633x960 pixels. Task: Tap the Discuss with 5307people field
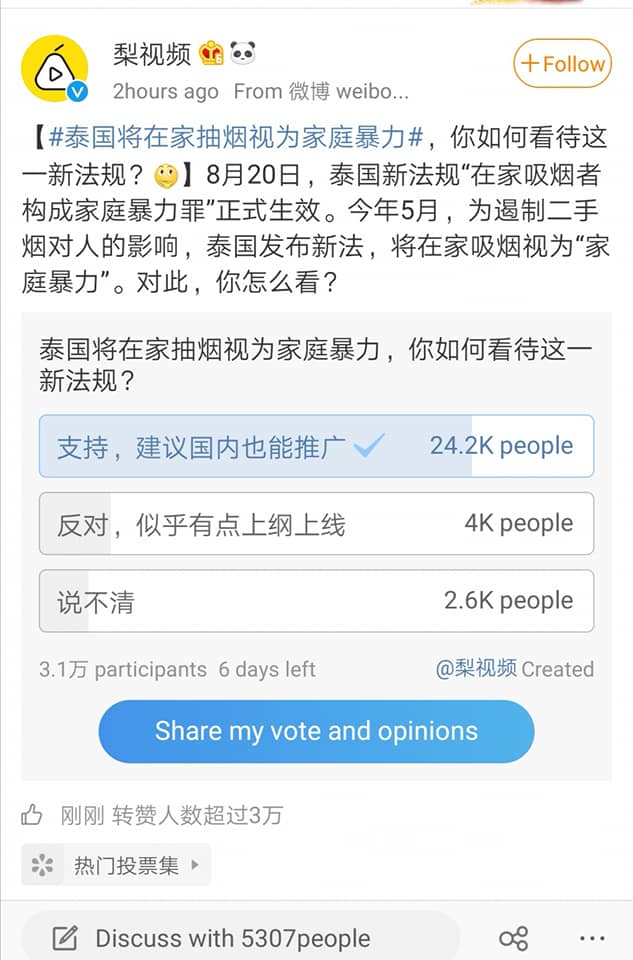click(x=232, y=938)
